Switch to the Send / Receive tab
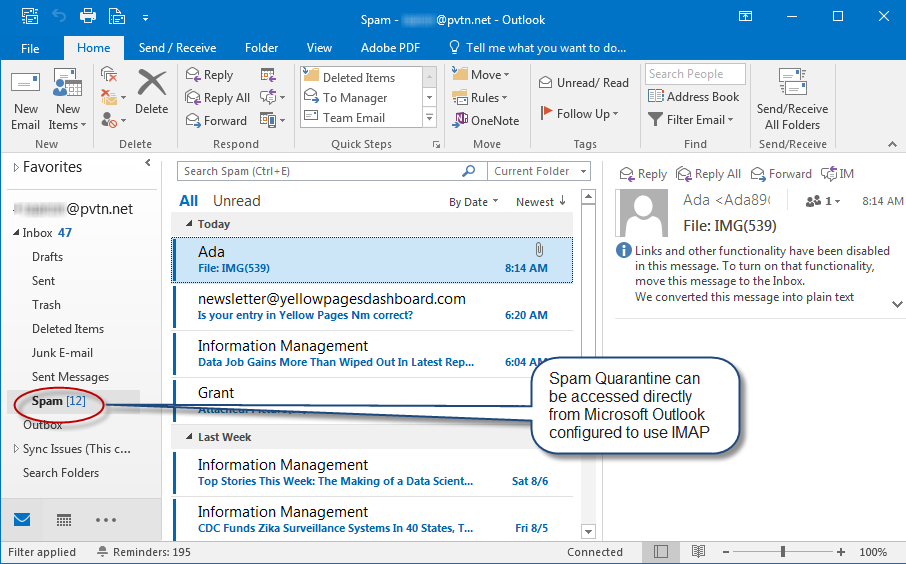The height and width of the screenshot is (564, 906). coord(177,47)
